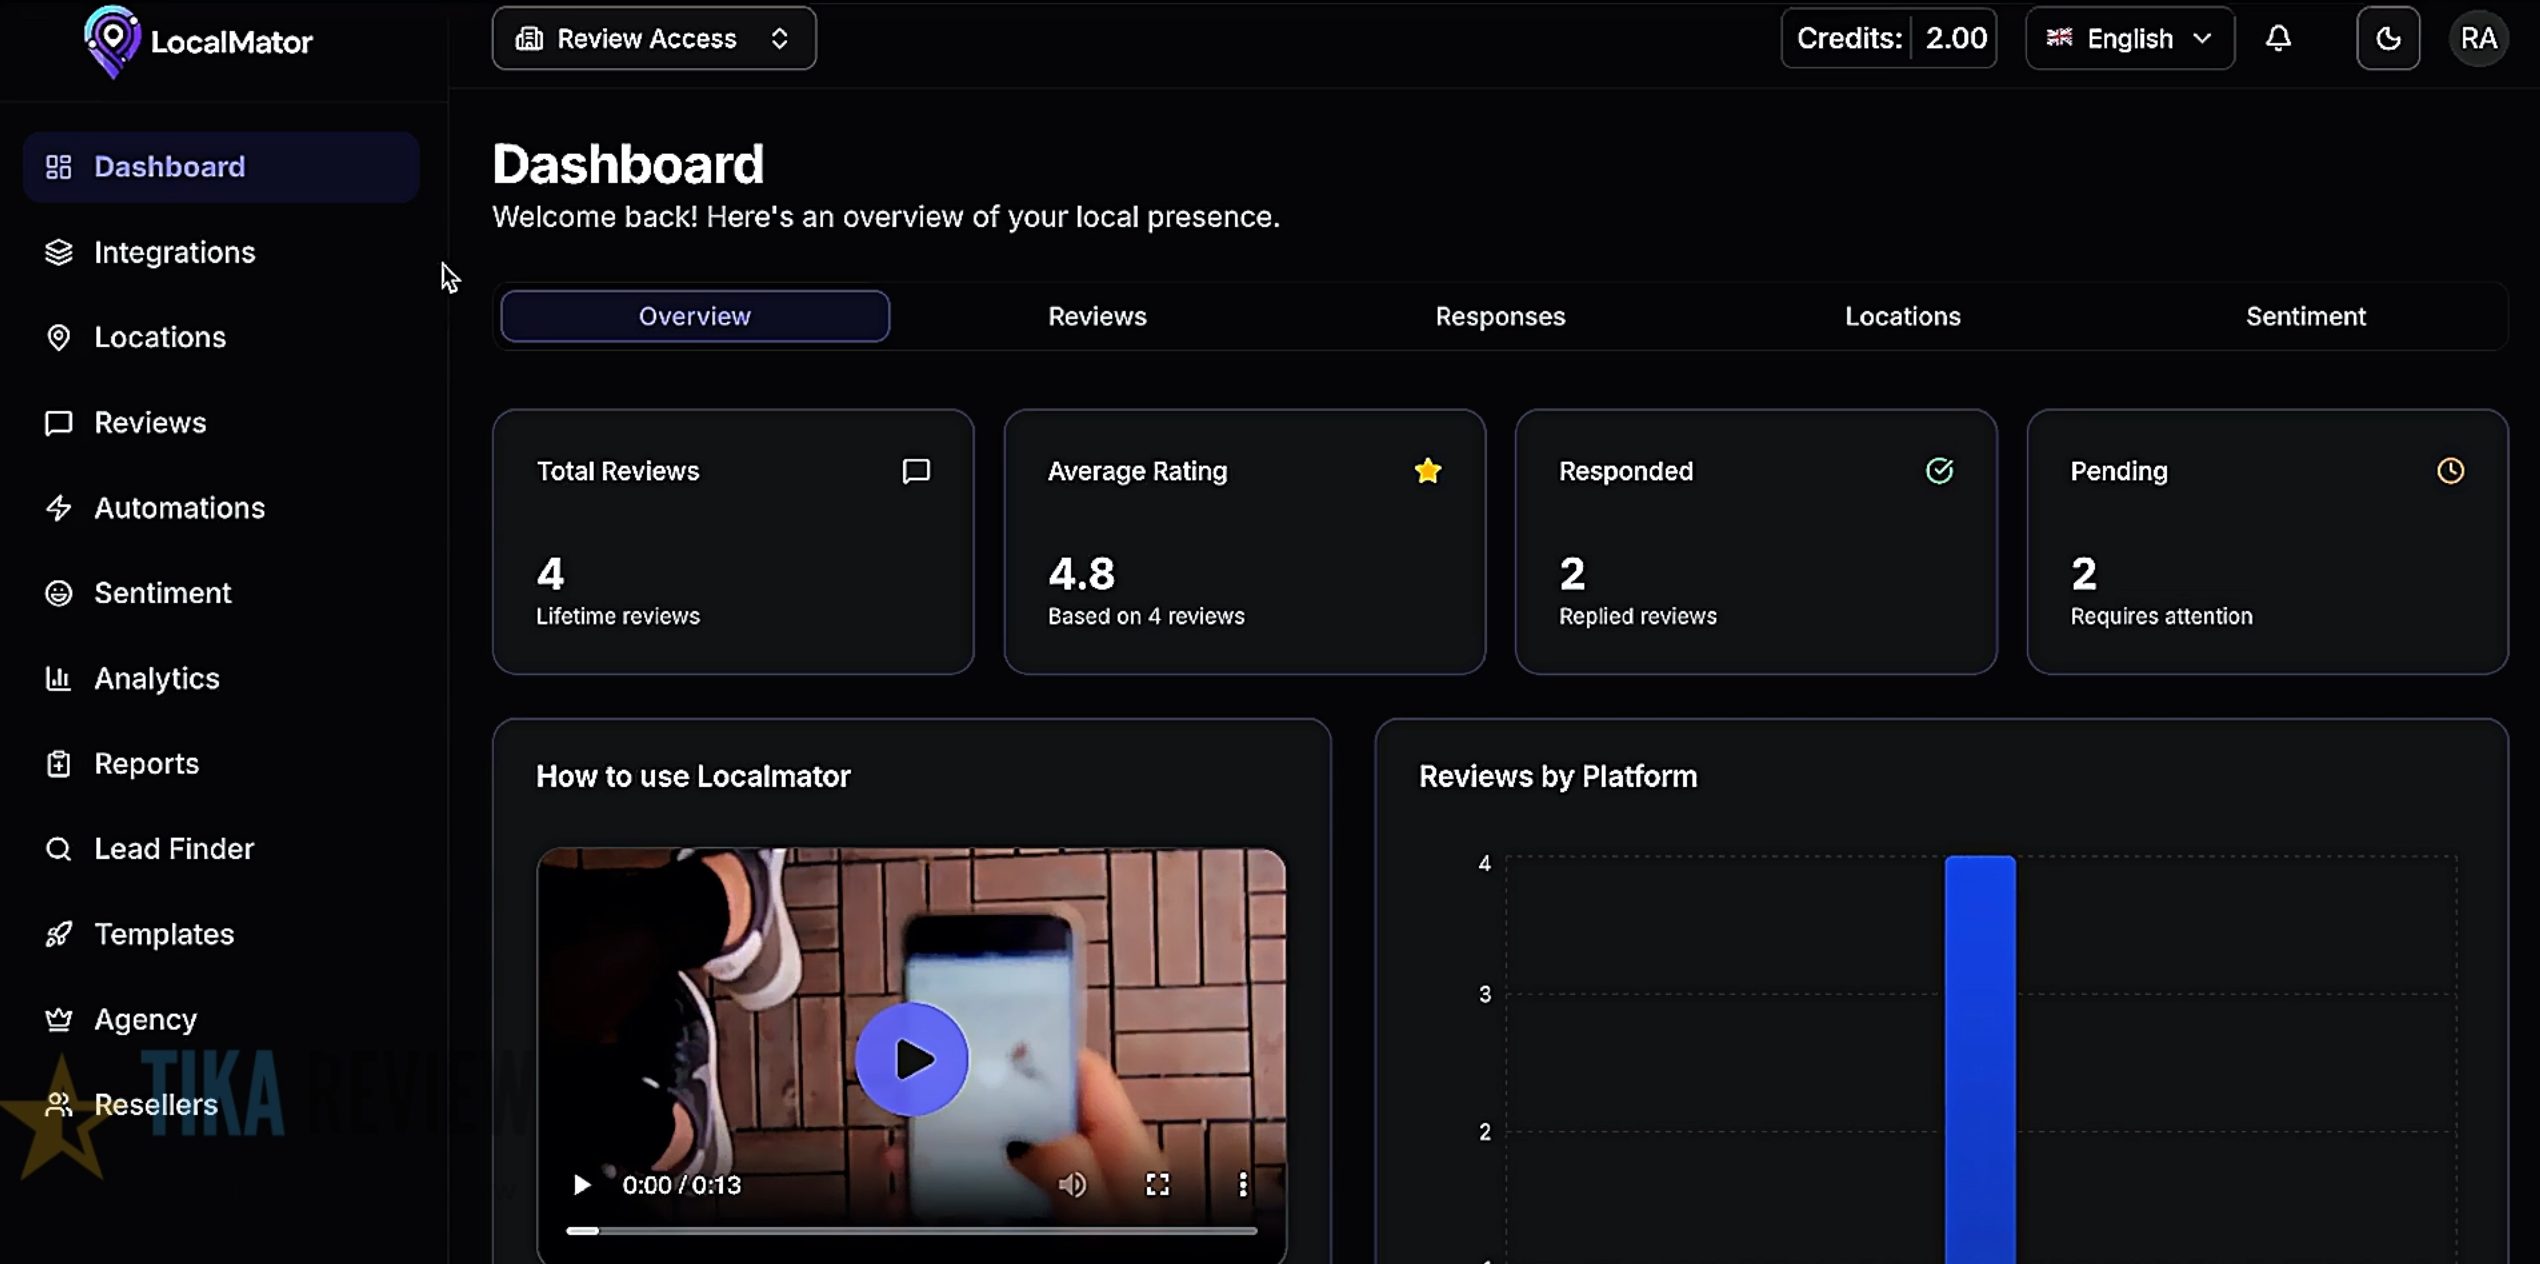Click the video progress bar
Screen dimensions: 2540x1264
[911, 1231]
